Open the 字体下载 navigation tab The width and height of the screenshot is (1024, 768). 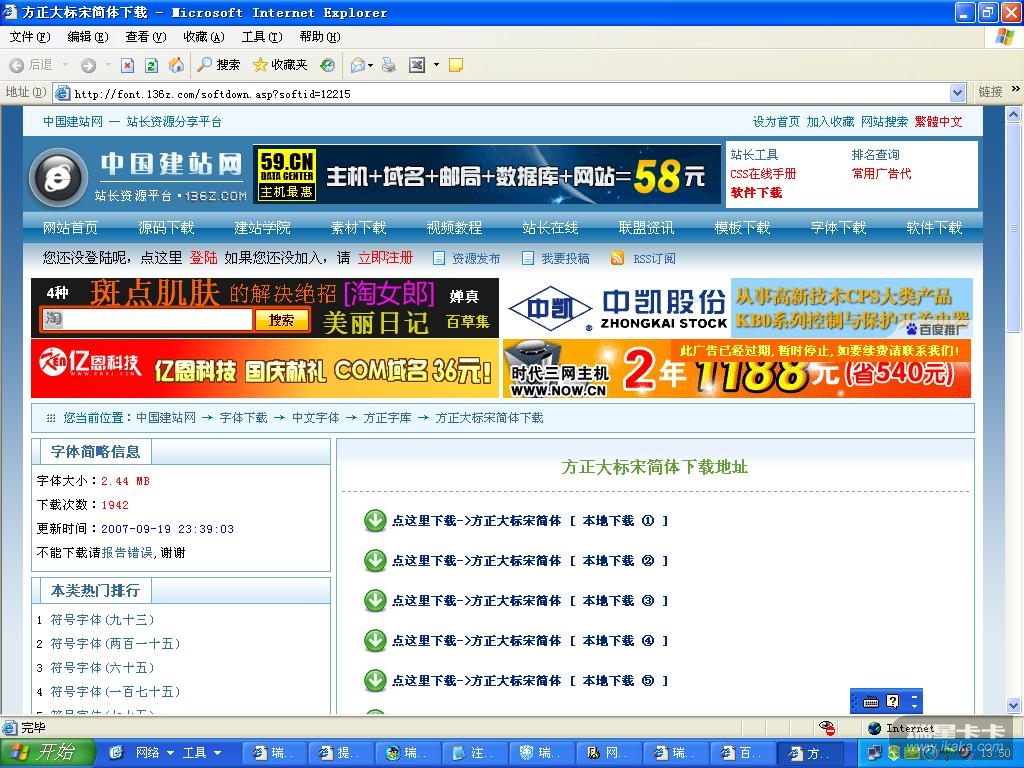pyautogui.click(x=838, y=227)
